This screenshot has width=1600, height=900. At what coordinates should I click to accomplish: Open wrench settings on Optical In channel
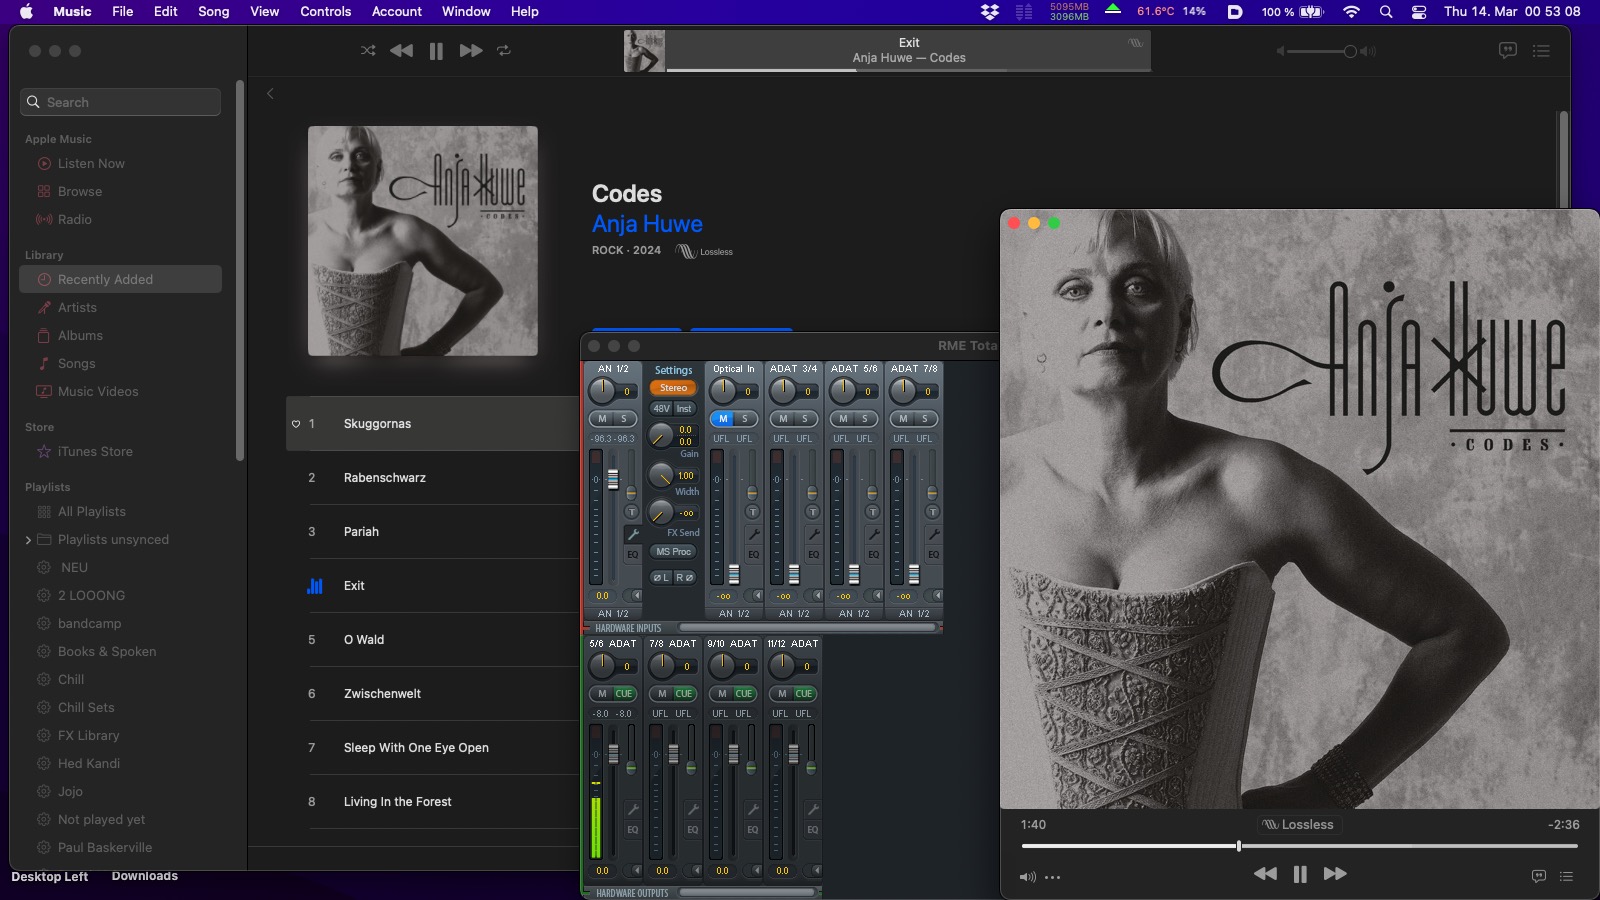click(753, 534)
